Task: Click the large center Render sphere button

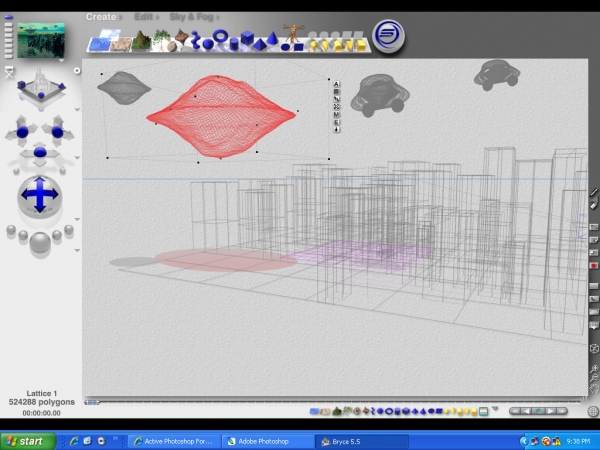Action: [40, 242]
